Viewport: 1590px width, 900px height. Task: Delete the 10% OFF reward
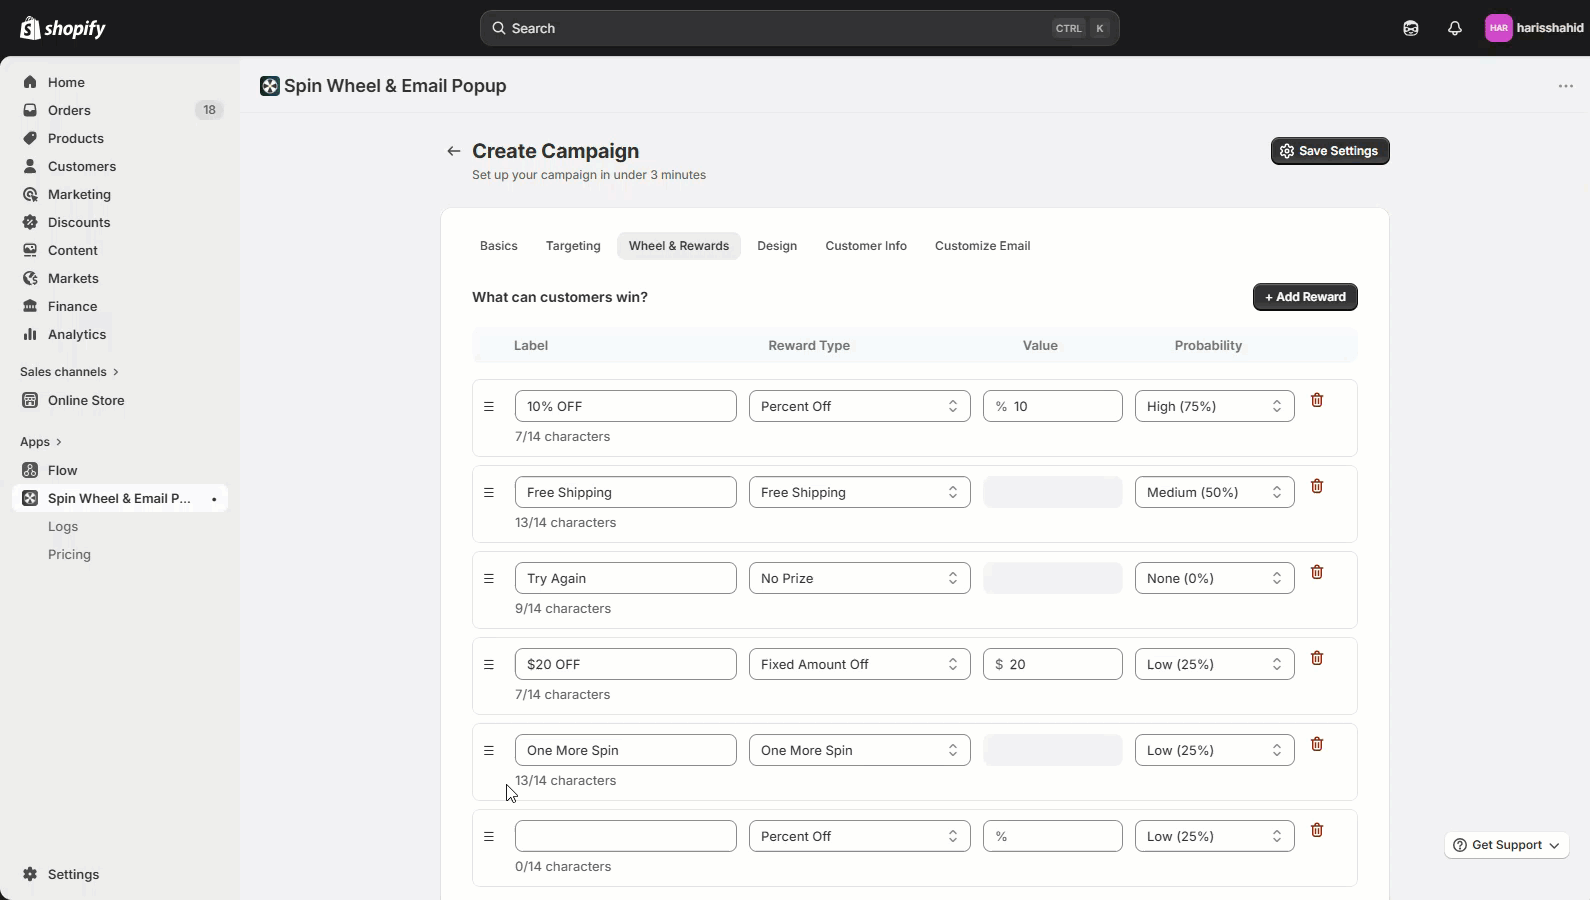tap(1317, 400)
